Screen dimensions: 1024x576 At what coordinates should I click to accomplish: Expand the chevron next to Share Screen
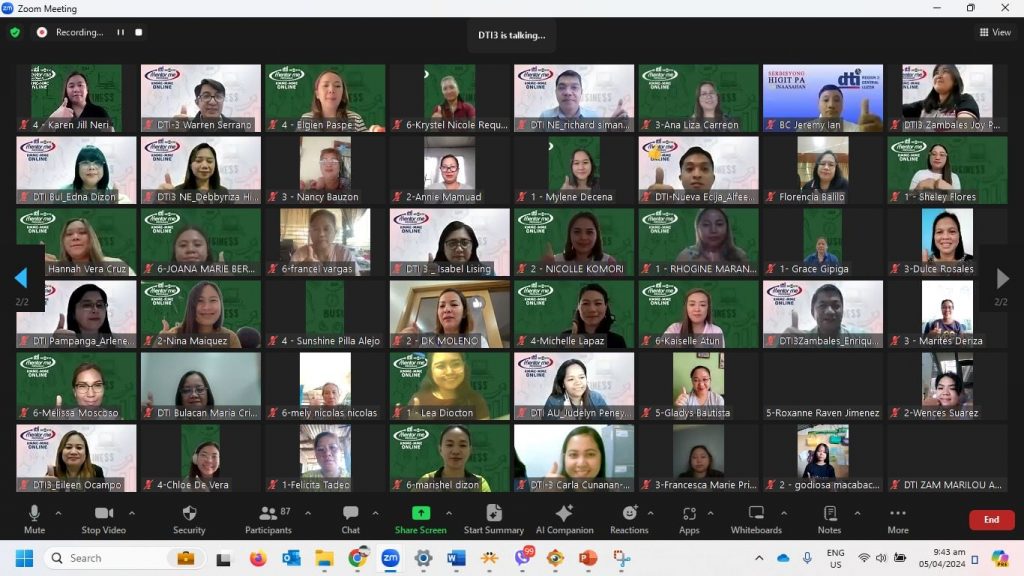pyautogui.click(x=448, y=513)
